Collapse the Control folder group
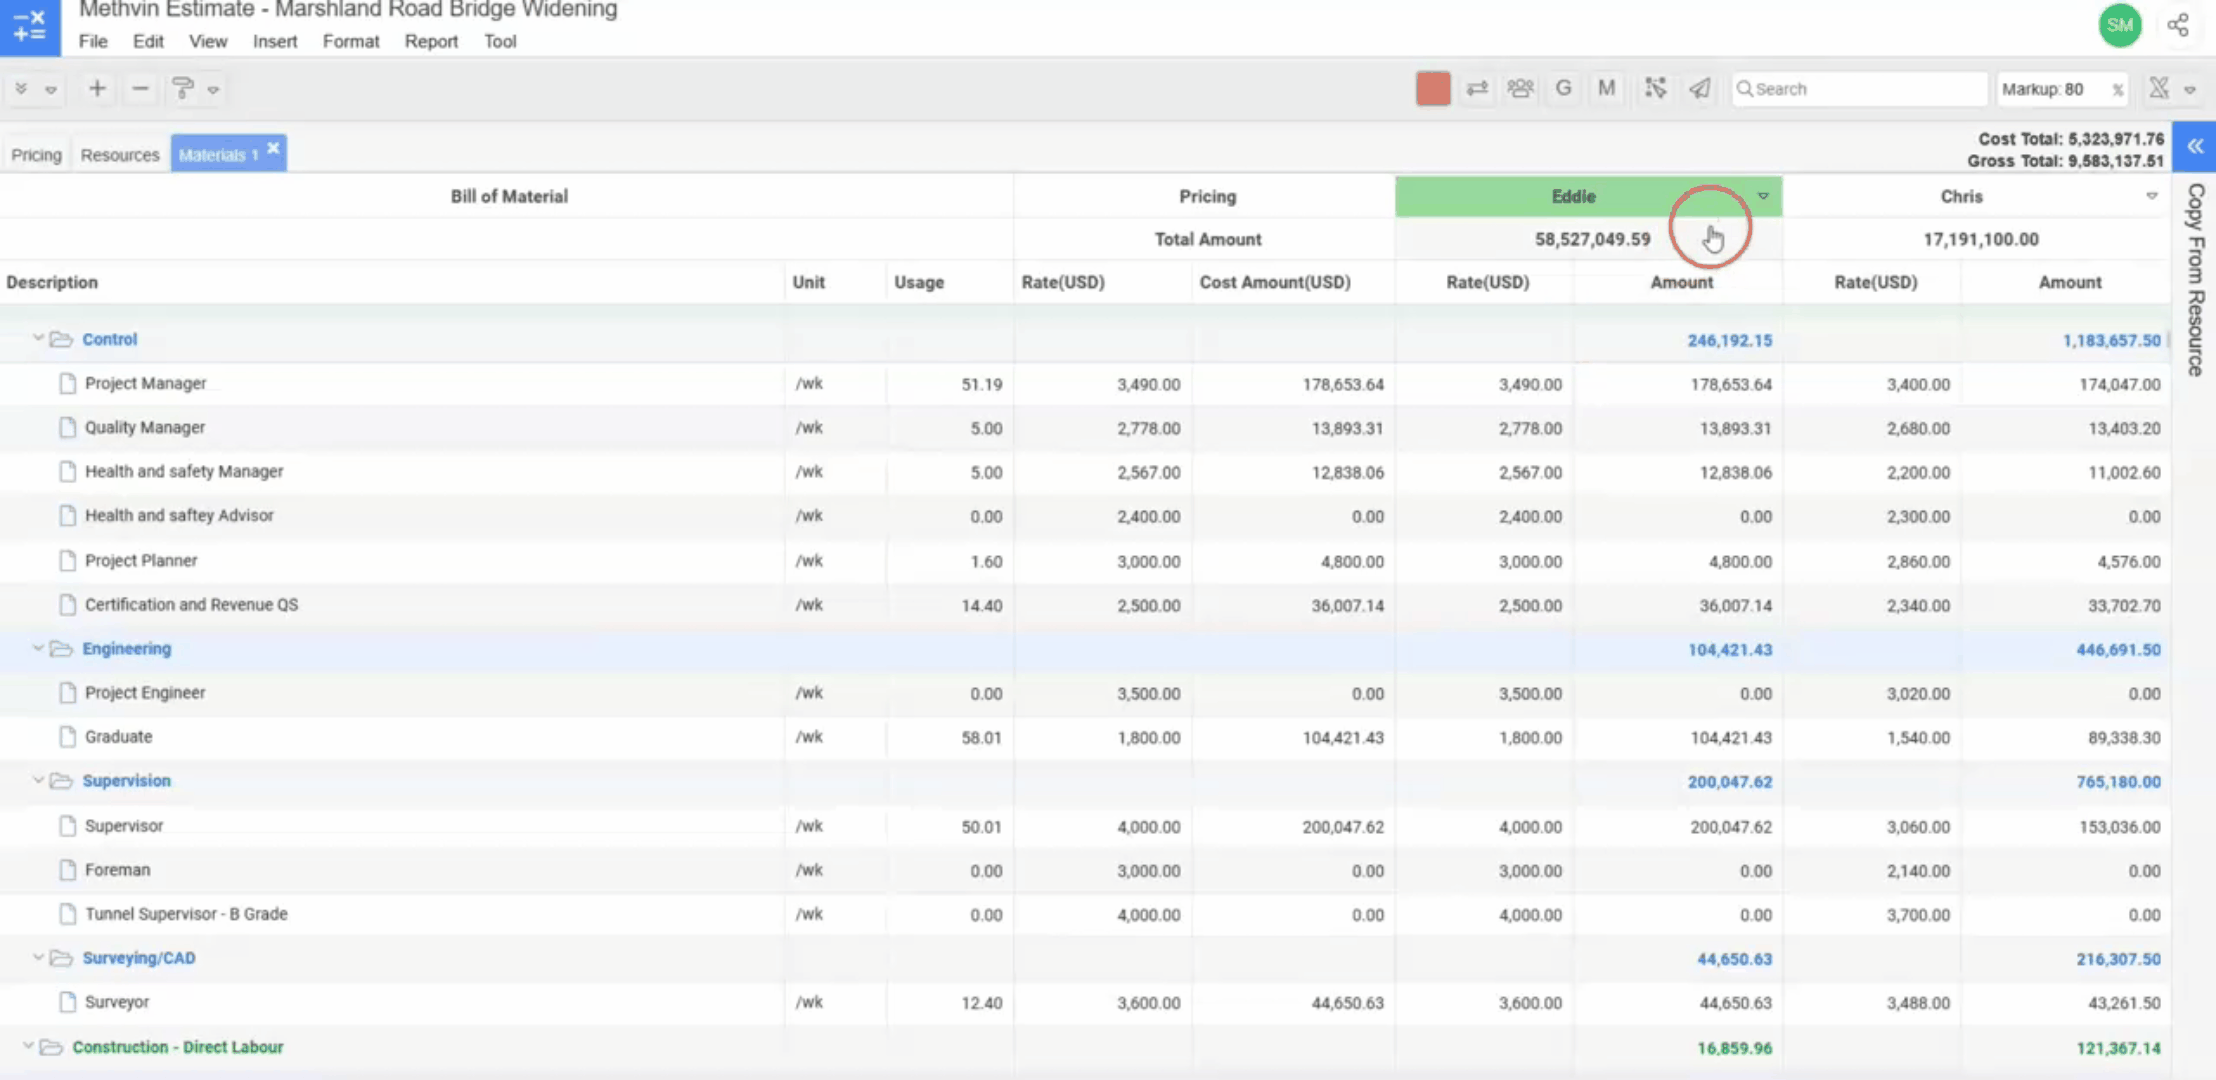2216x1080 pixels. pyautogui.click(x=38, y=339)
